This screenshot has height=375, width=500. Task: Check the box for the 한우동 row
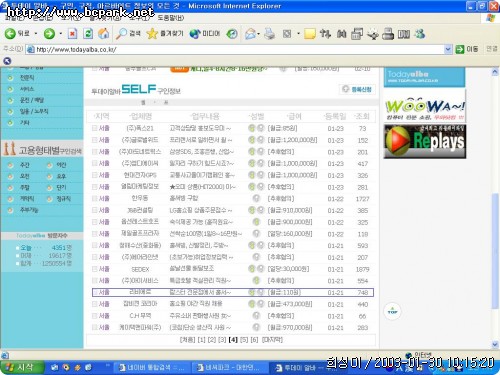(x=94, y=198)
